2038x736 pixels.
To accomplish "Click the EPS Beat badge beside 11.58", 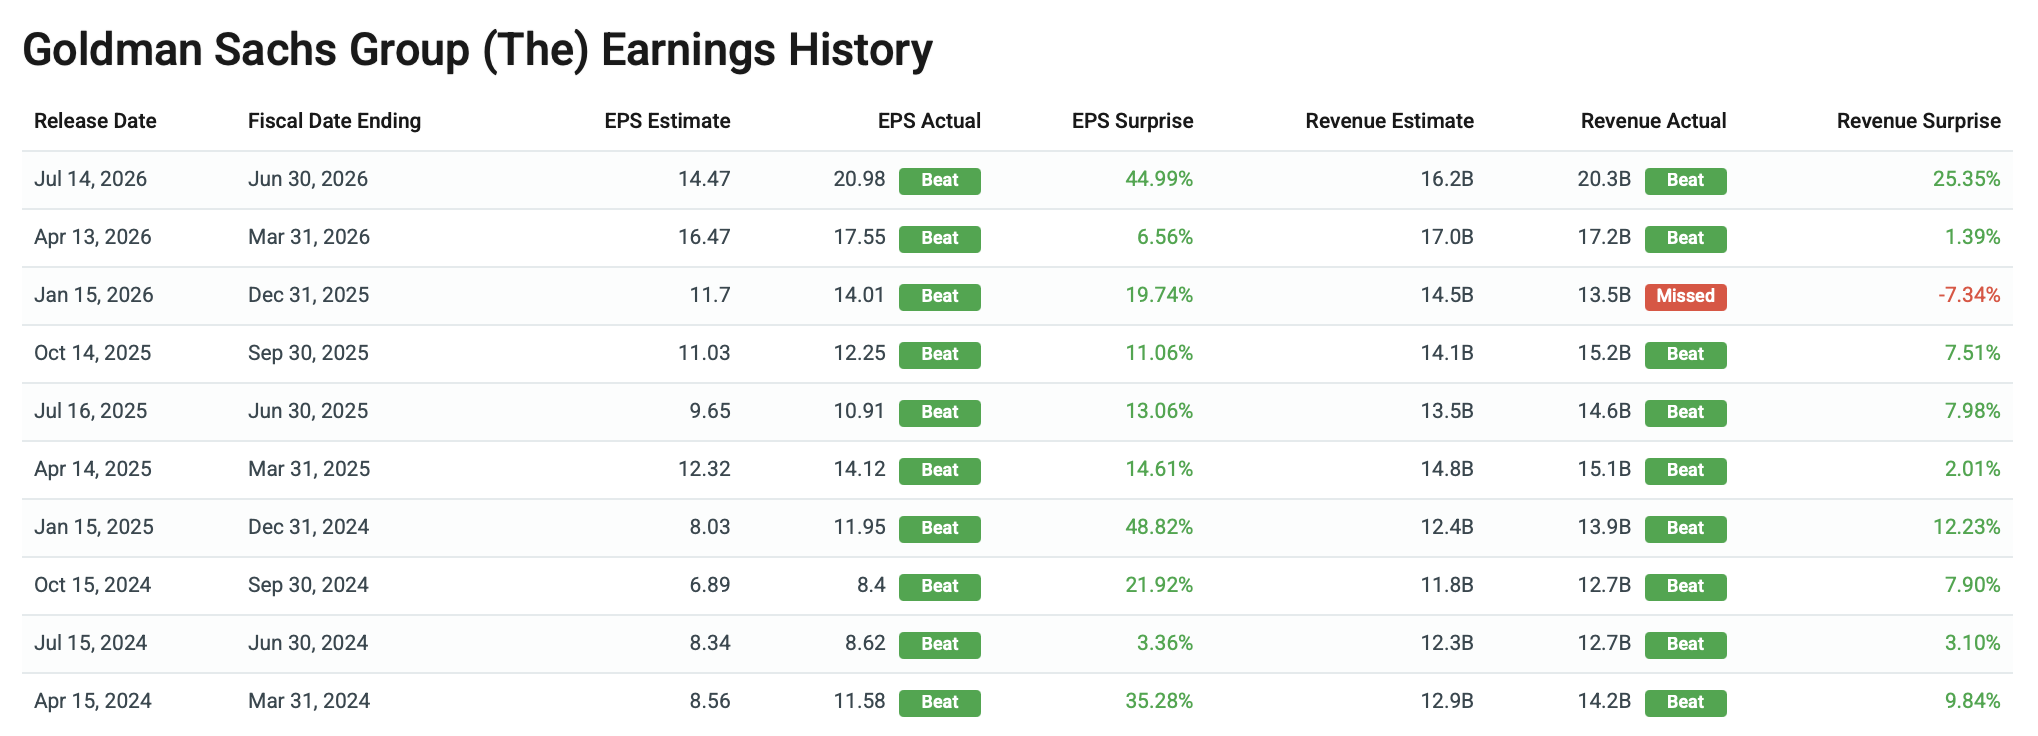I will [940, 703].
